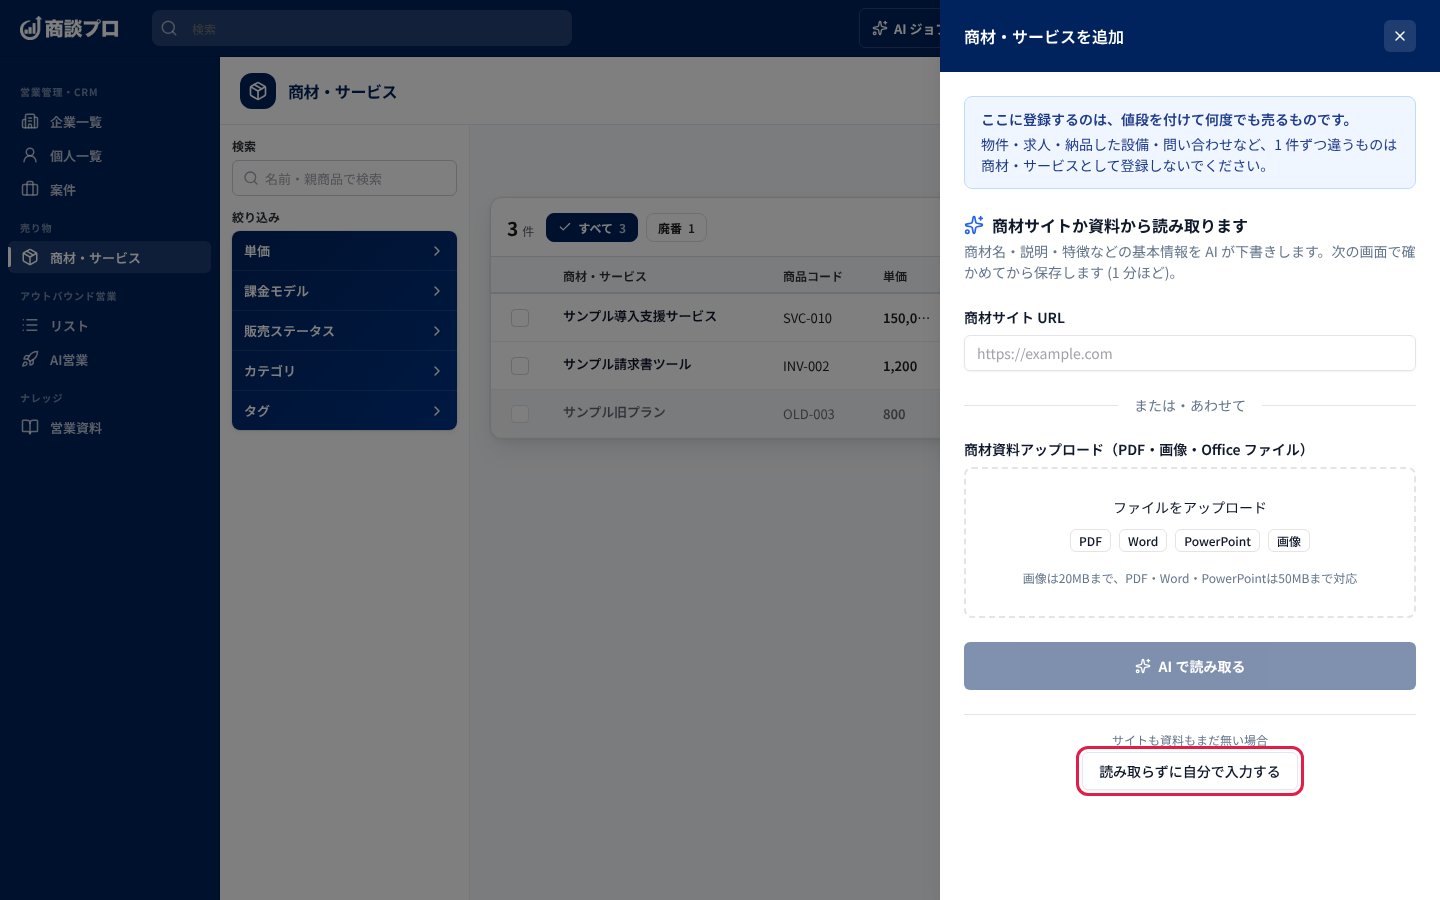
Task: Click 読み取らずに自分で入力する button
Action: click(1190, 771)
